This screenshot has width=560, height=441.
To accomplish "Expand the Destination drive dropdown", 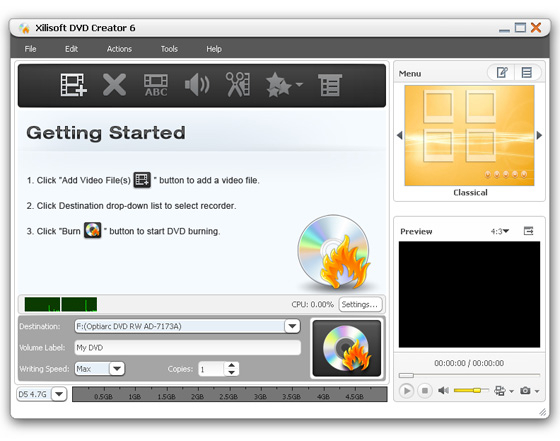I will [x=292, y=326].
